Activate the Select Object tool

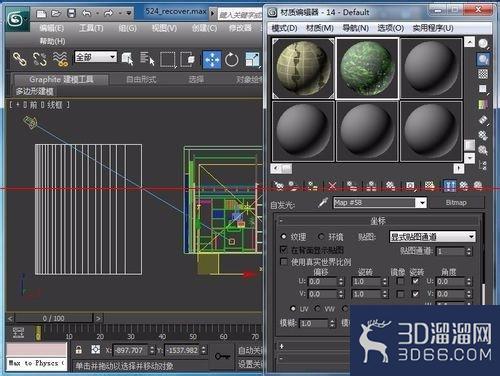point(127,59)
